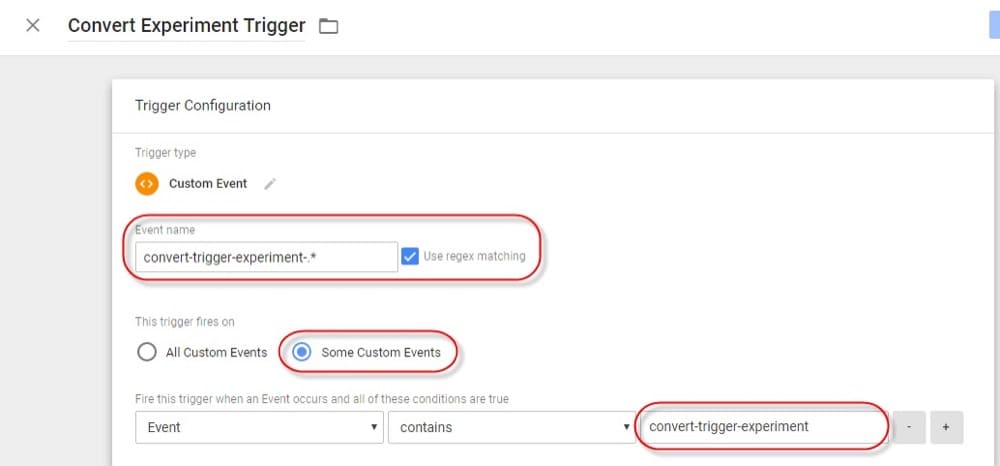Select the Some Custom Events radio button
The height and width of the screenshot is (466, 1000).
302,352
